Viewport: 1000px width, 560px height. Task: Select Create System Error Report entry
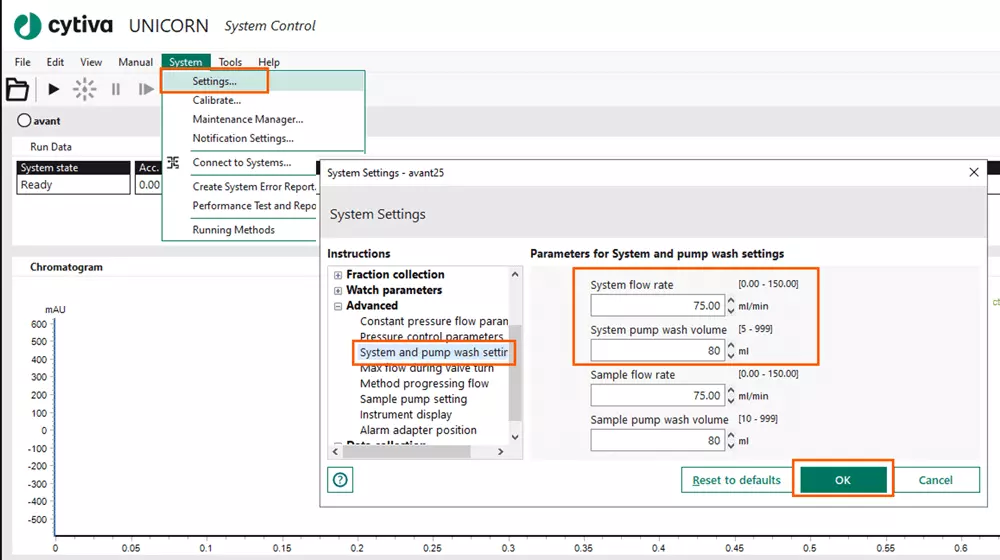pos(254,186)
